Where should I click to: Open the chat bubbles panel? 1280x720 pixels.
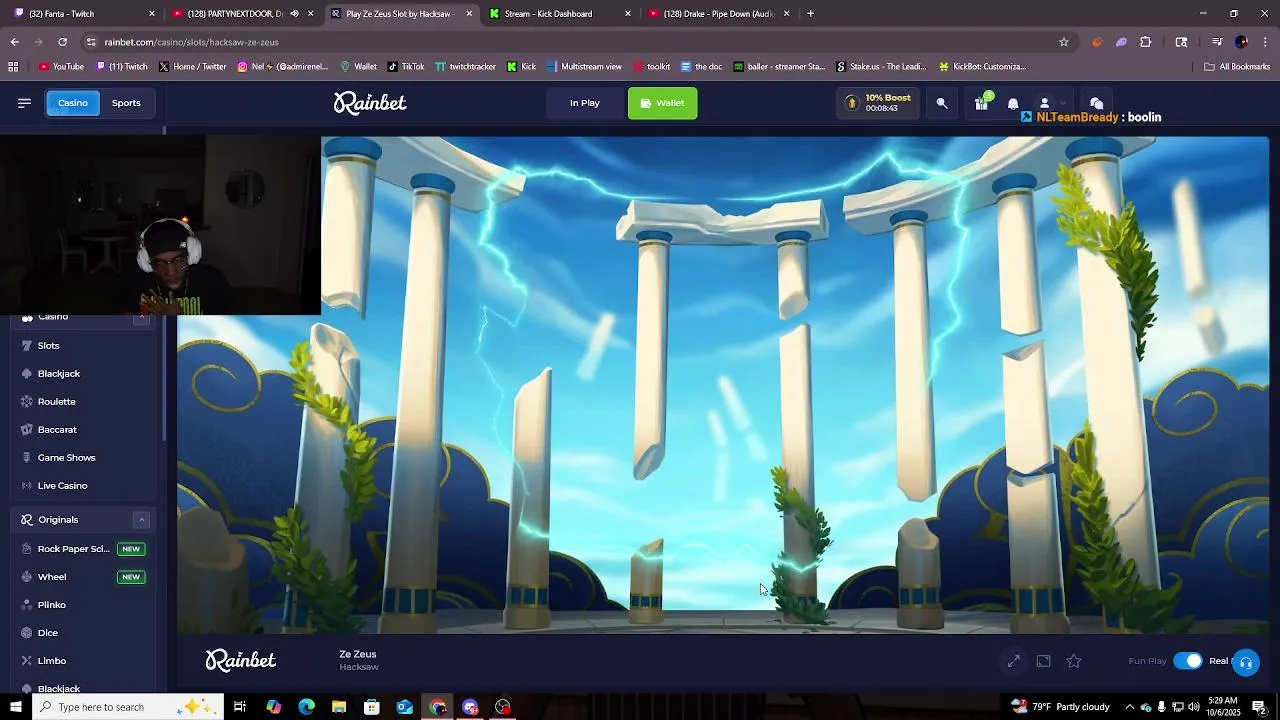click(1097, 103)
